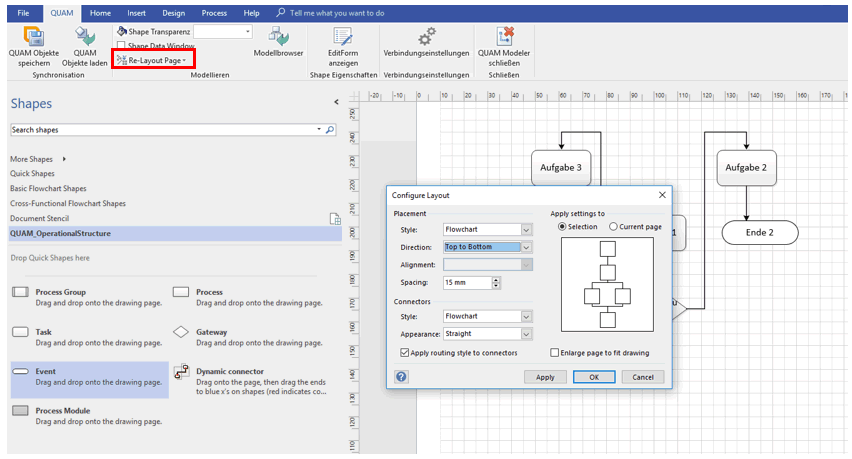This screenshot has width=852, height=459.
Task: Click the Document Stencil page icon
Action: click(335, 218)
